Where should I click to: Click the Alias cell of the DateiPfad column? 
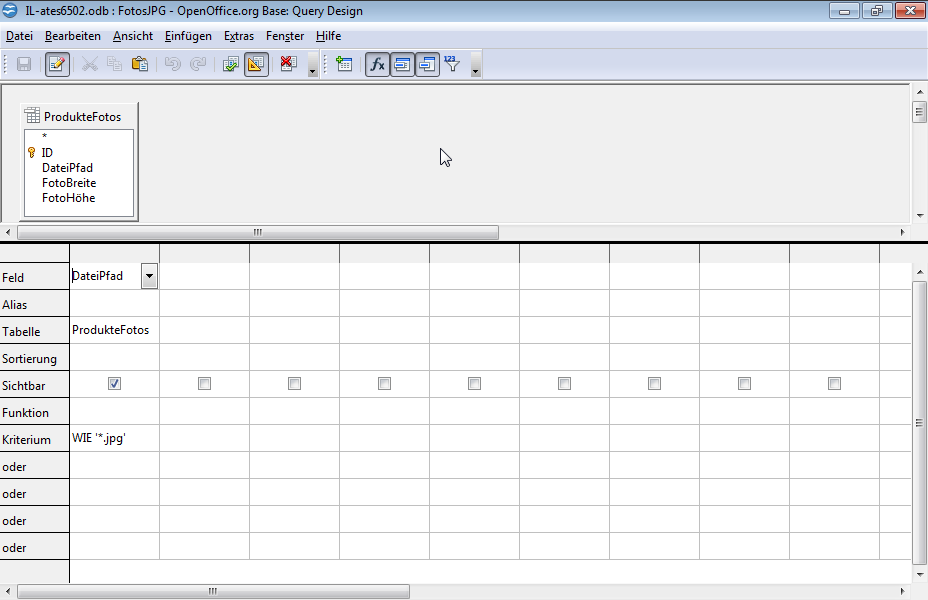pyautogui.click(x=114, y=303)
